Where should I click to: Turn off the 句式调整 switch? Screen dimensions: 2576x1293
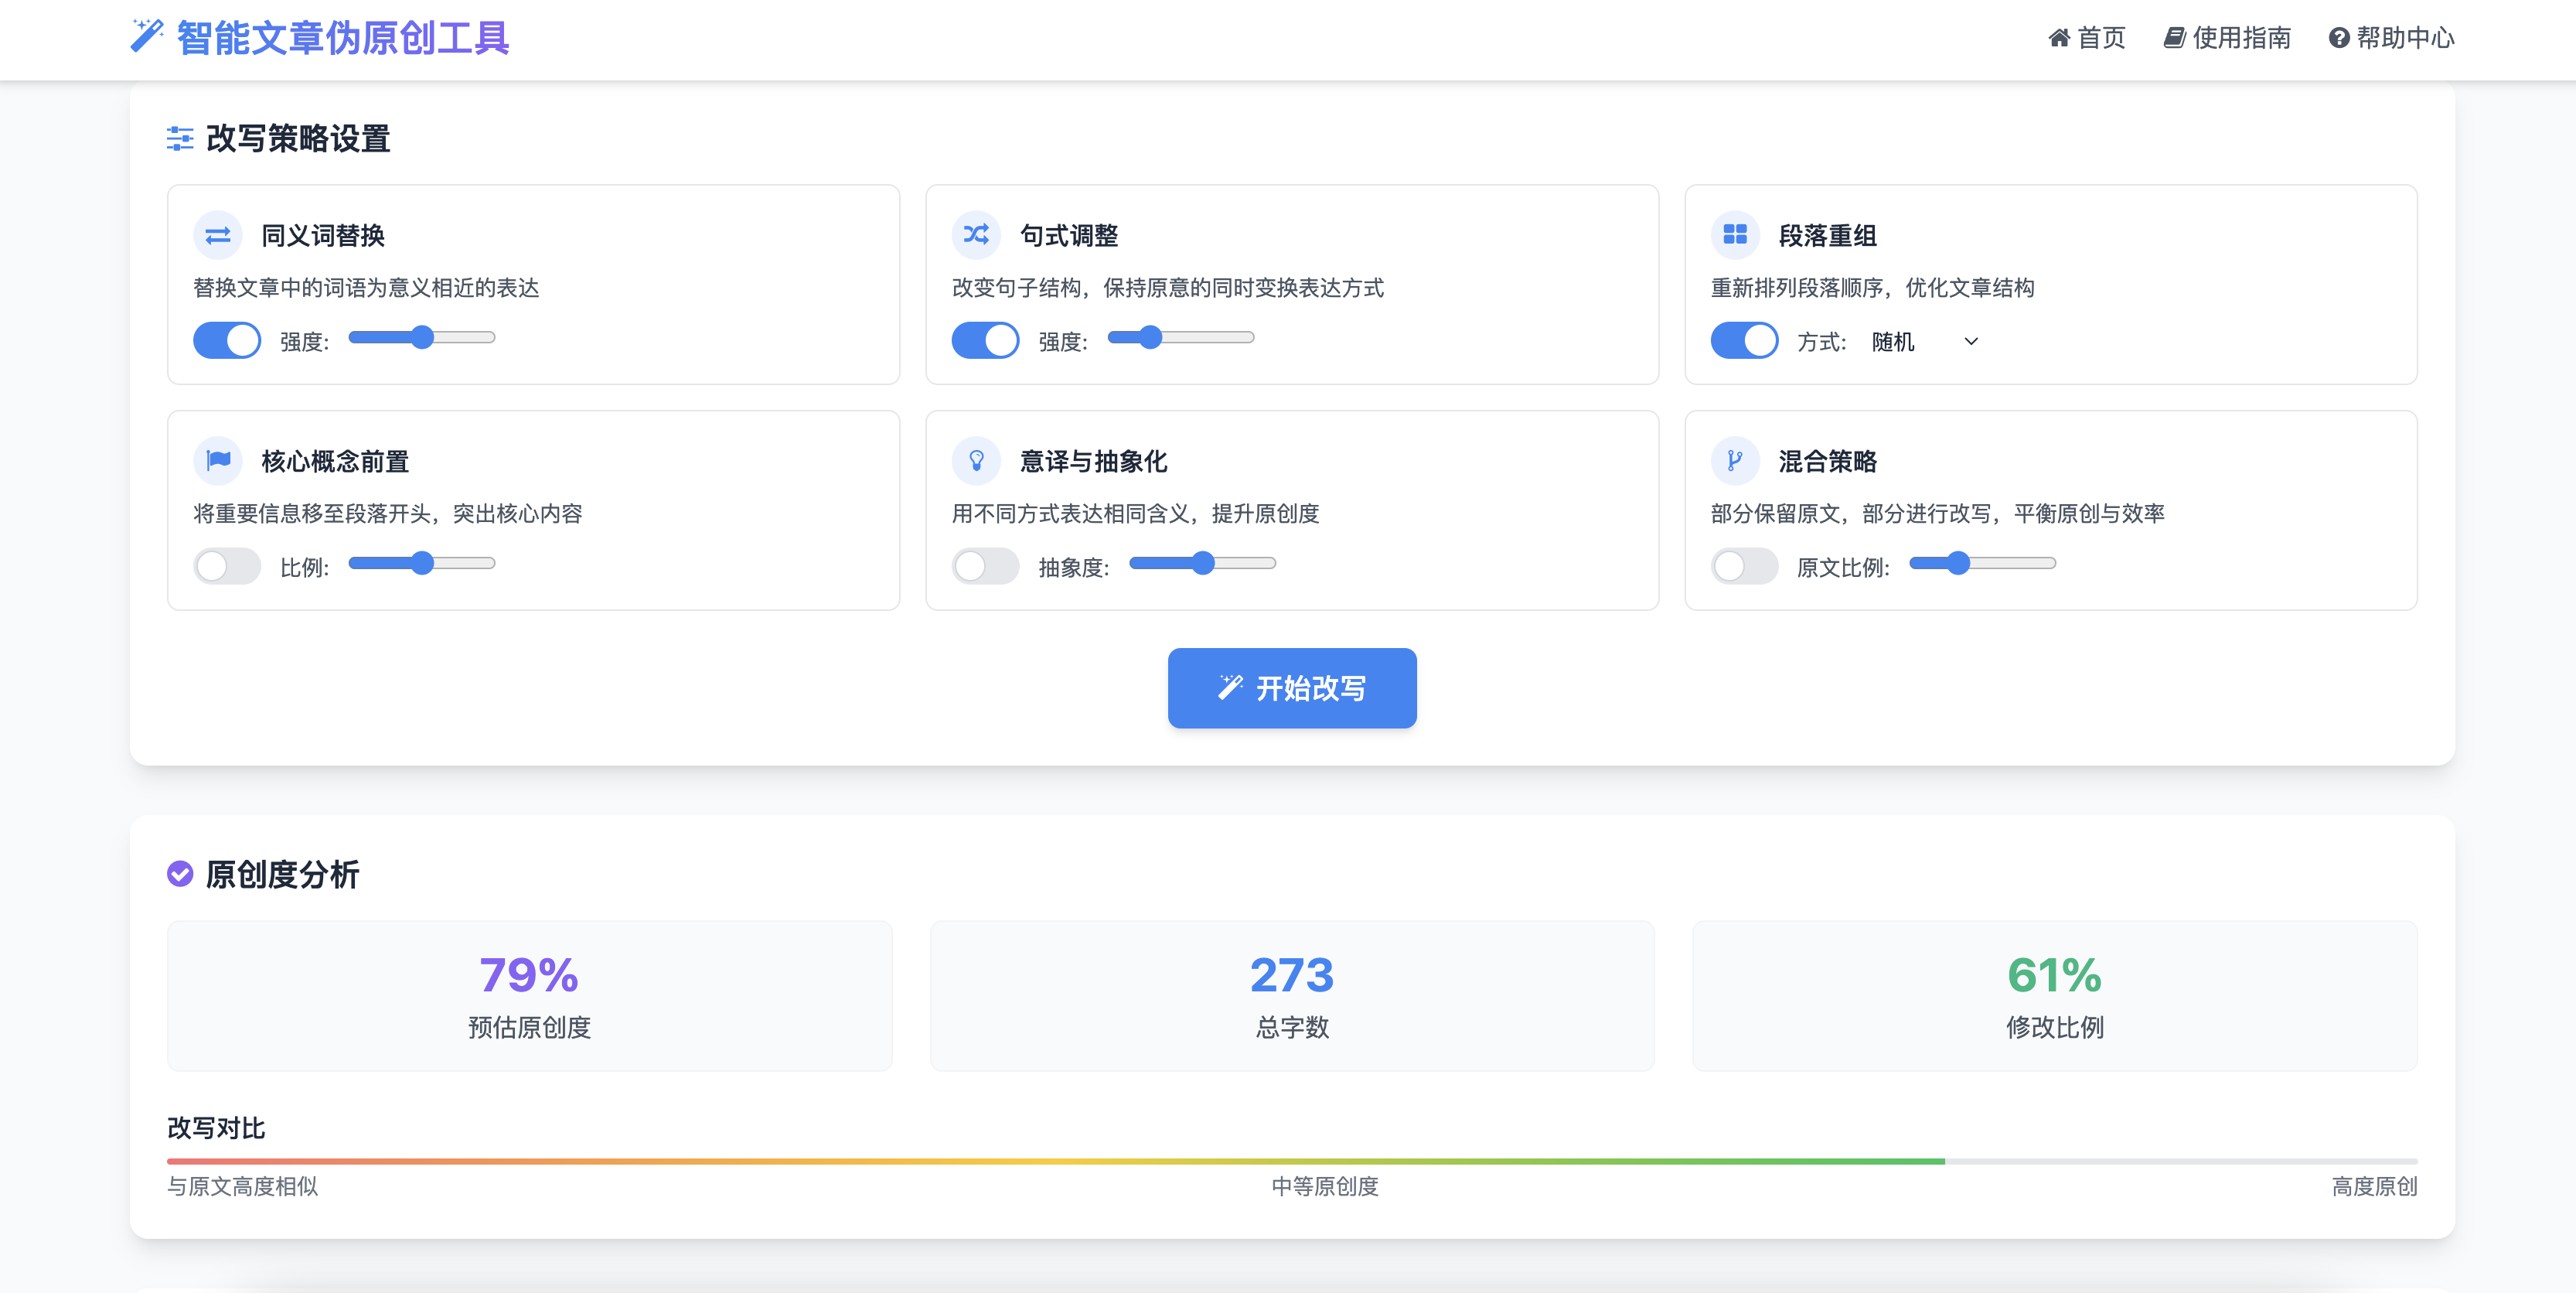[985, 341]
